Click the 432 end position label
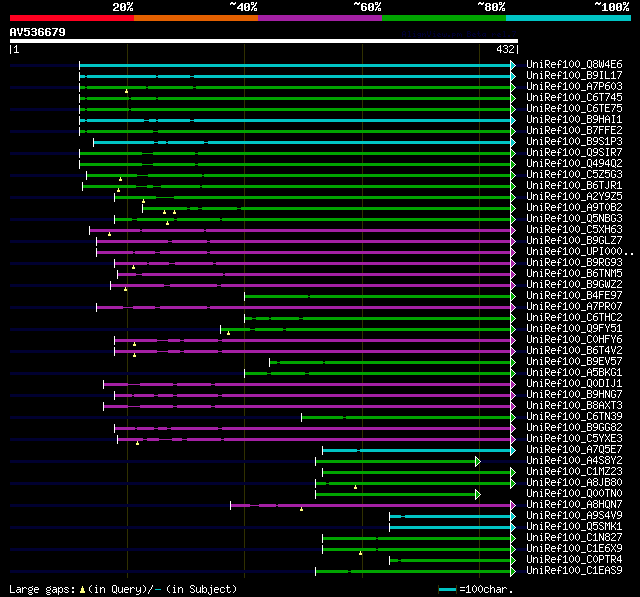The height and width of the screenshot is (597, 640). click(505, 49)
